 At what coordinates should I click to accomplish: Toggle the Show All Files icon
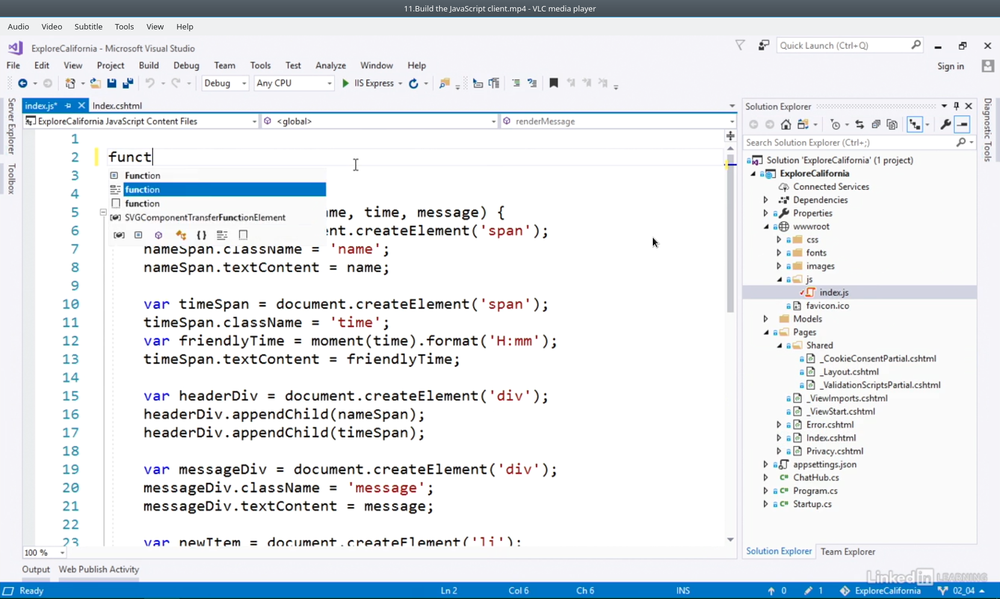coord(892,124)
